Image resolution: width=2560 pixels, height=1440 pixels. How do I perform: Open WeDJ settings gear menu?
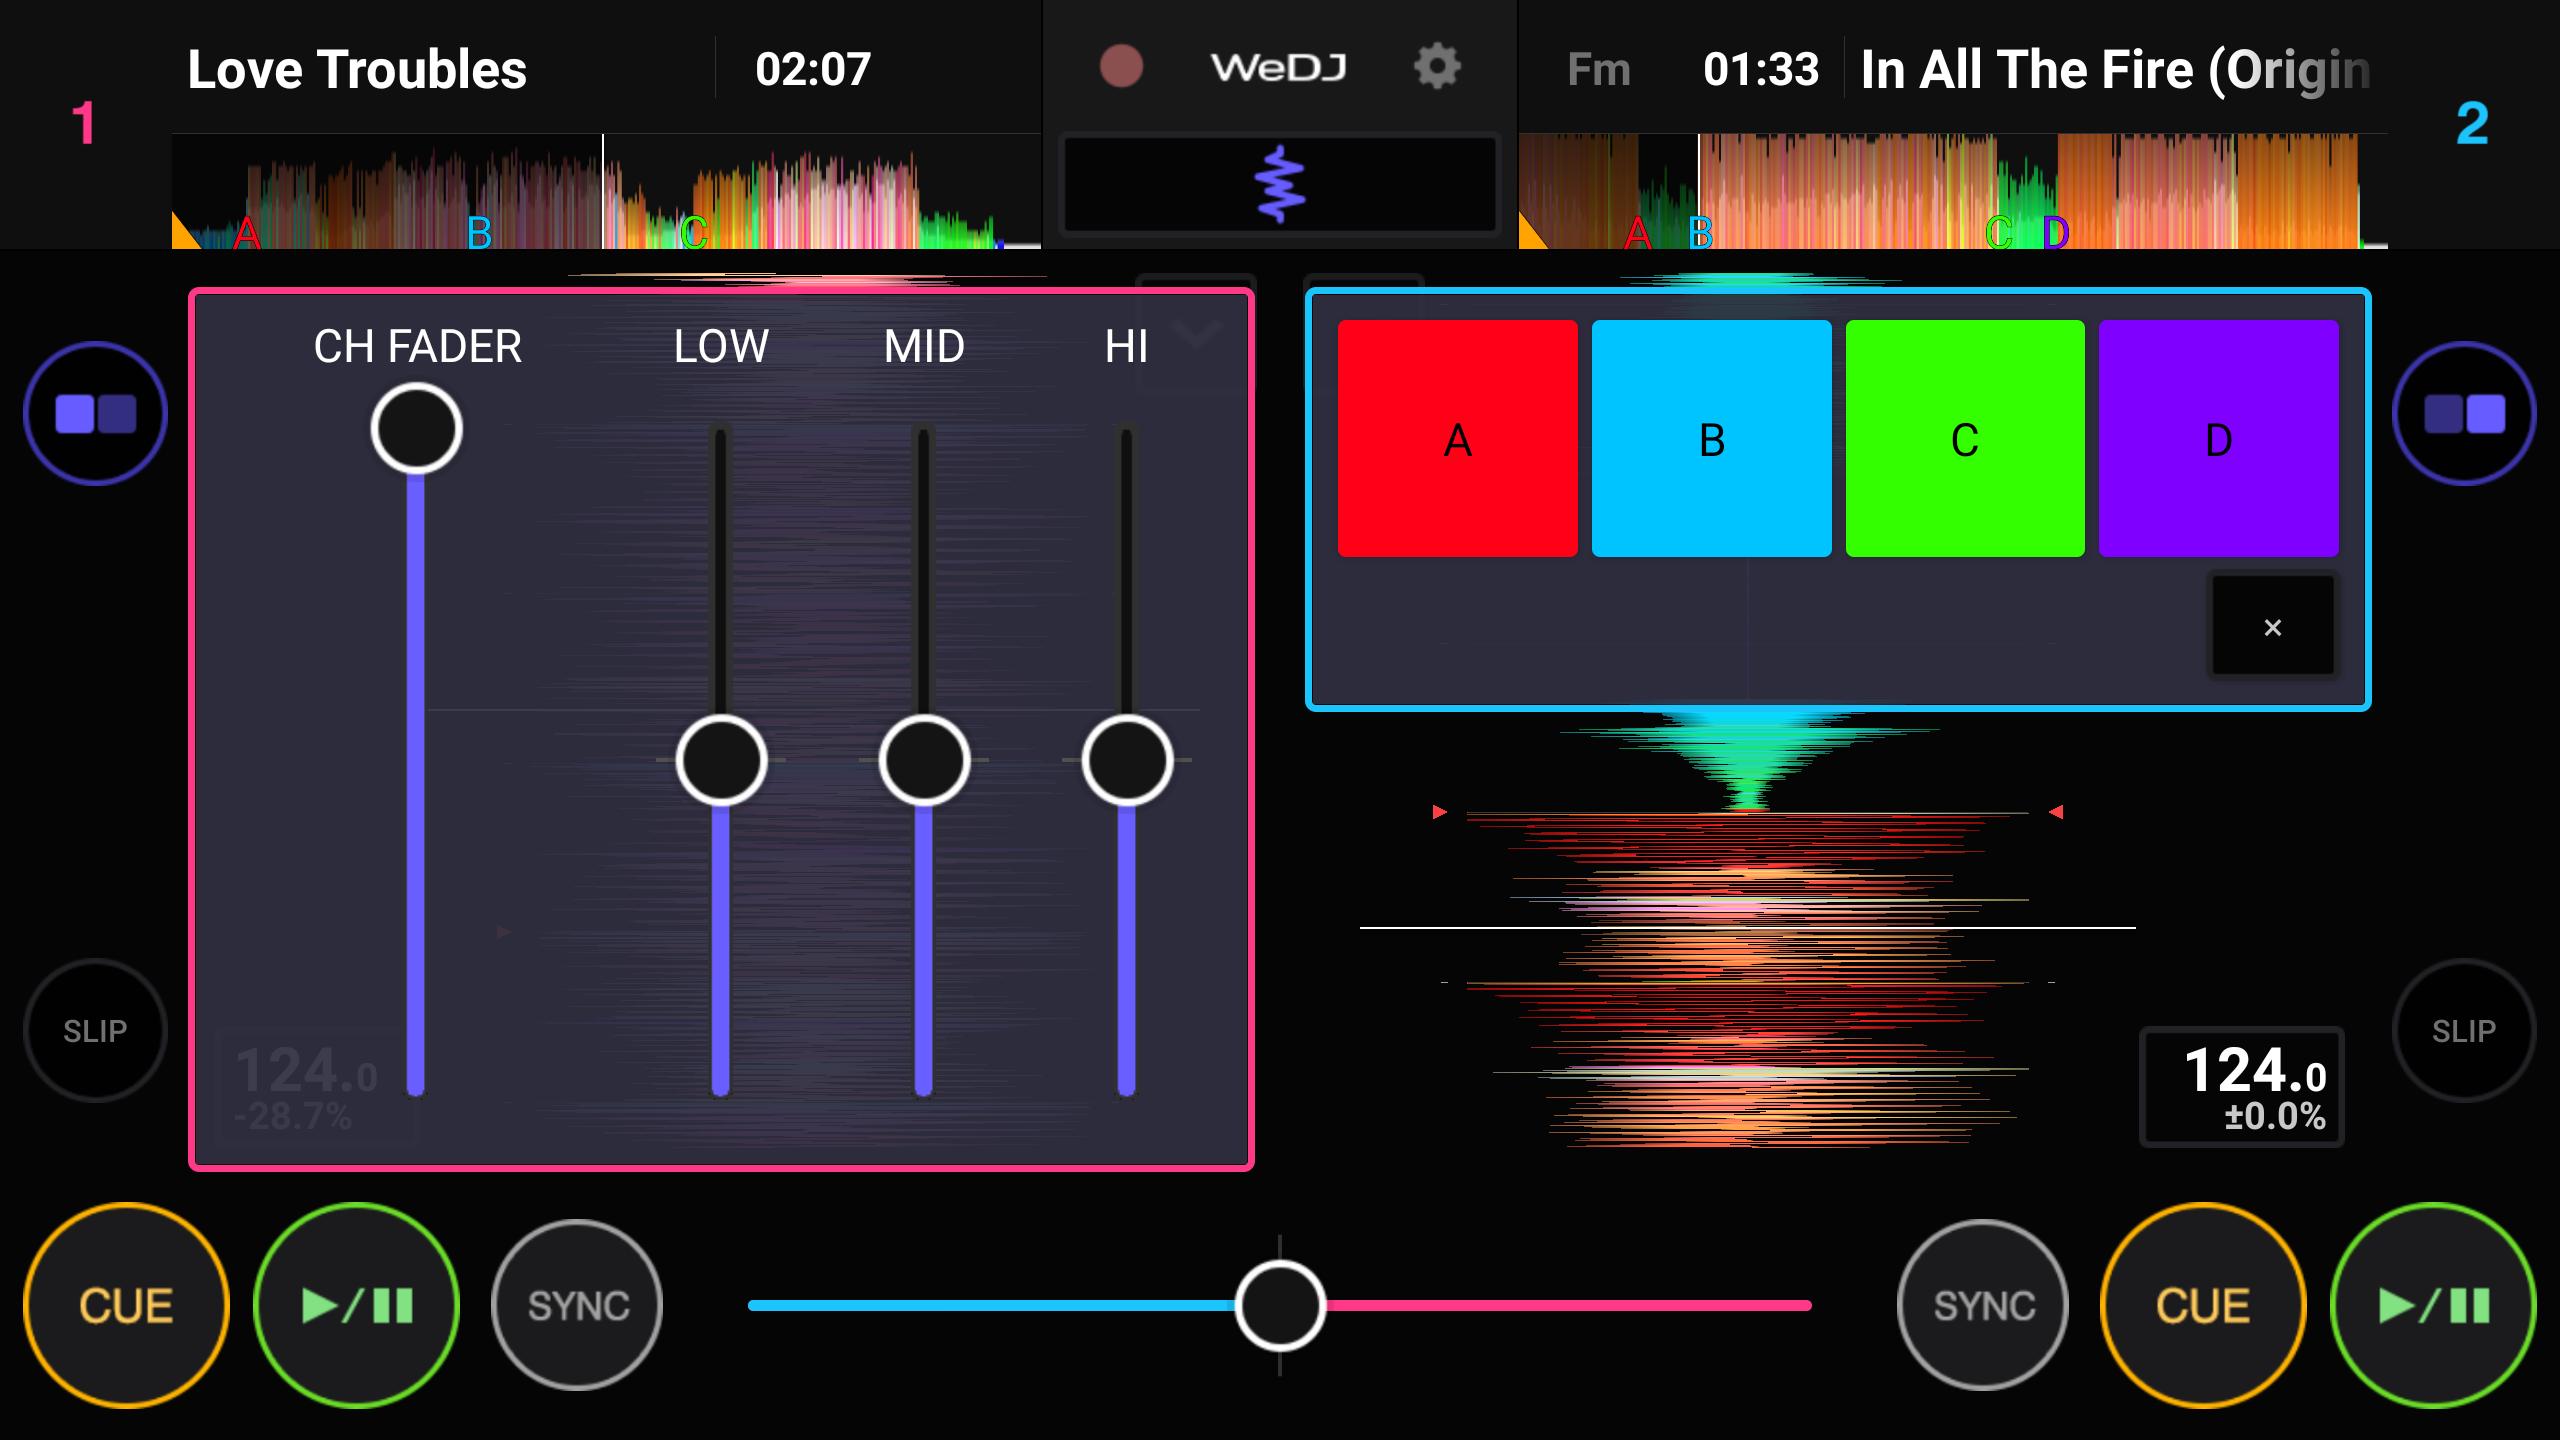click(1438, 67)
